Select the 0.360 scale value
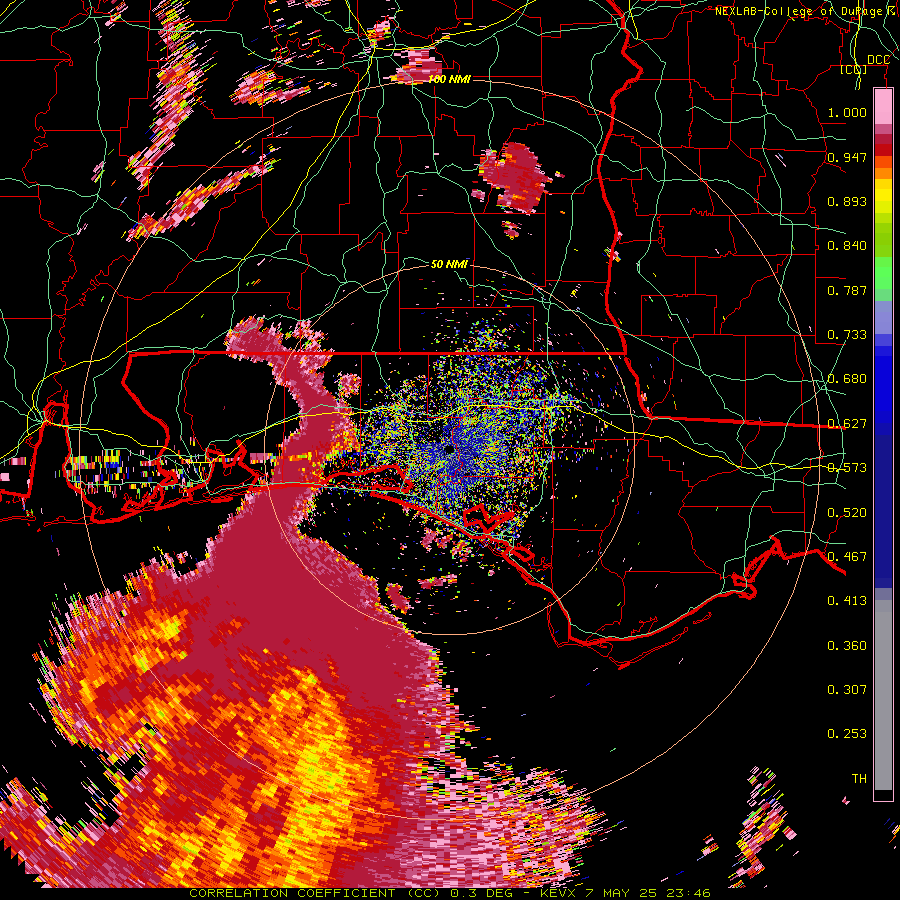 click(x=847, y=646)
